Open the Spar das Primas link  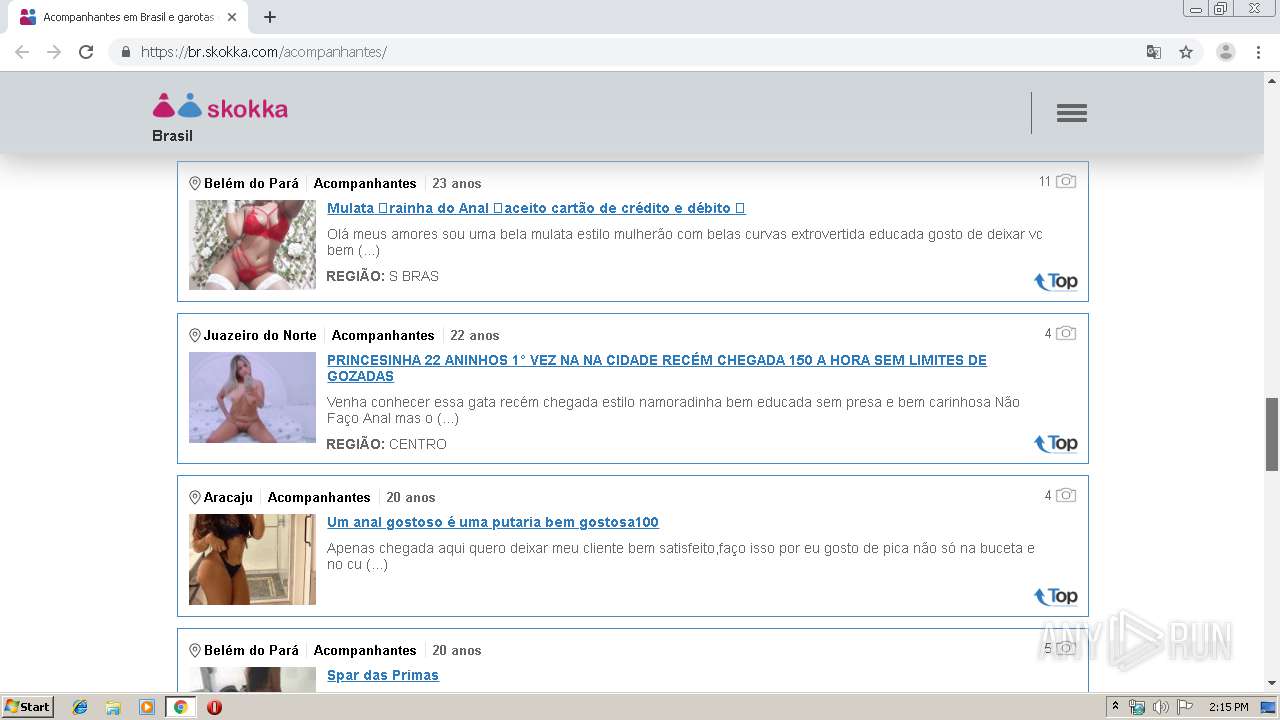[x=383, y=675]
